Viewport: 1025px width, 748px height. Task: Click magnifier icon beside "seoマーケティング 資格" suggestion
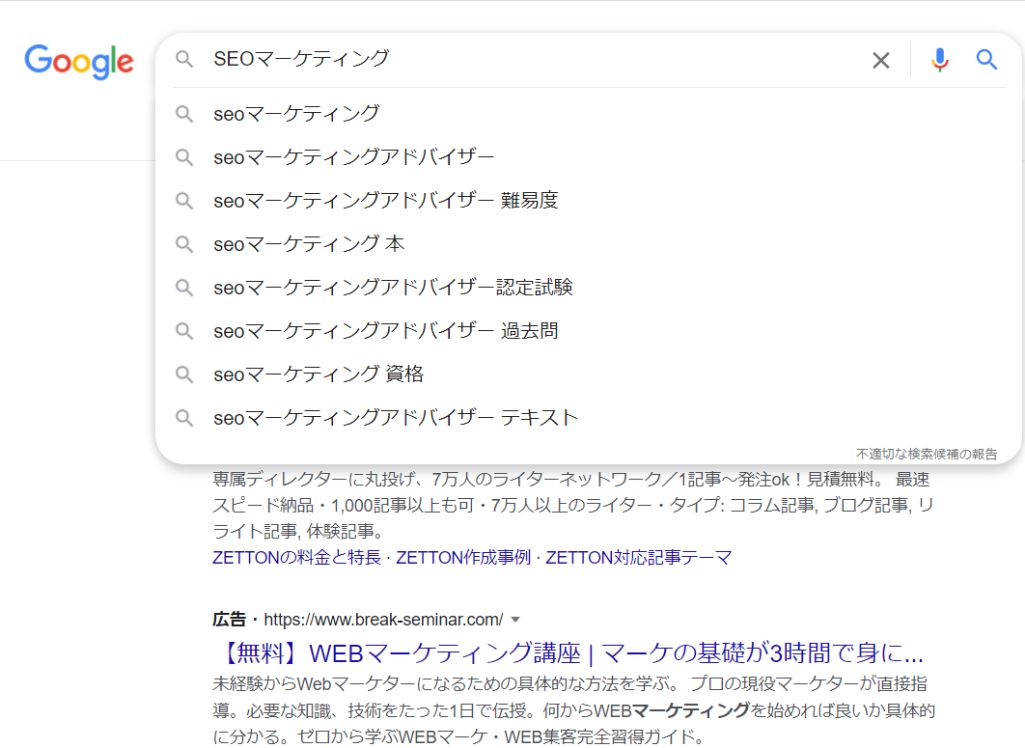(184, 374)
